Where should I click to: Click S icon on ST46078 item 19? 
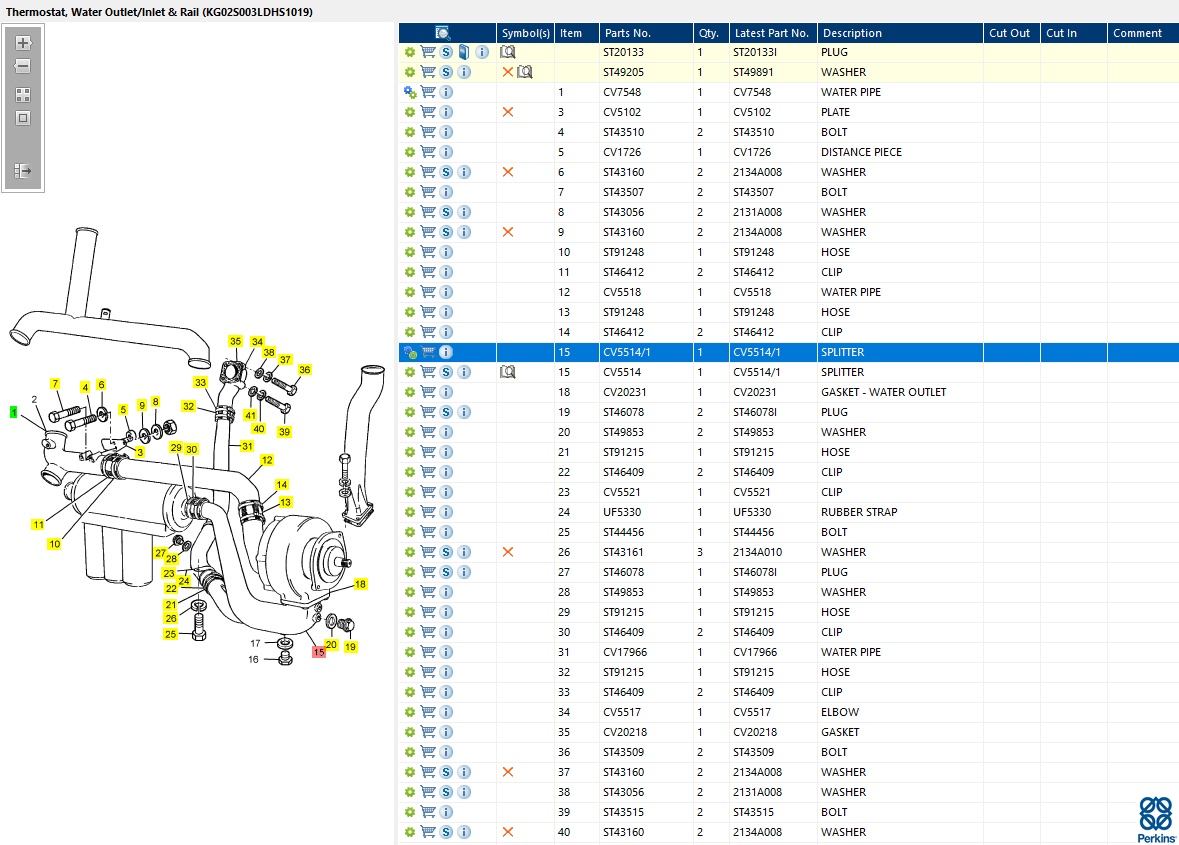click(x=446, y=412)
